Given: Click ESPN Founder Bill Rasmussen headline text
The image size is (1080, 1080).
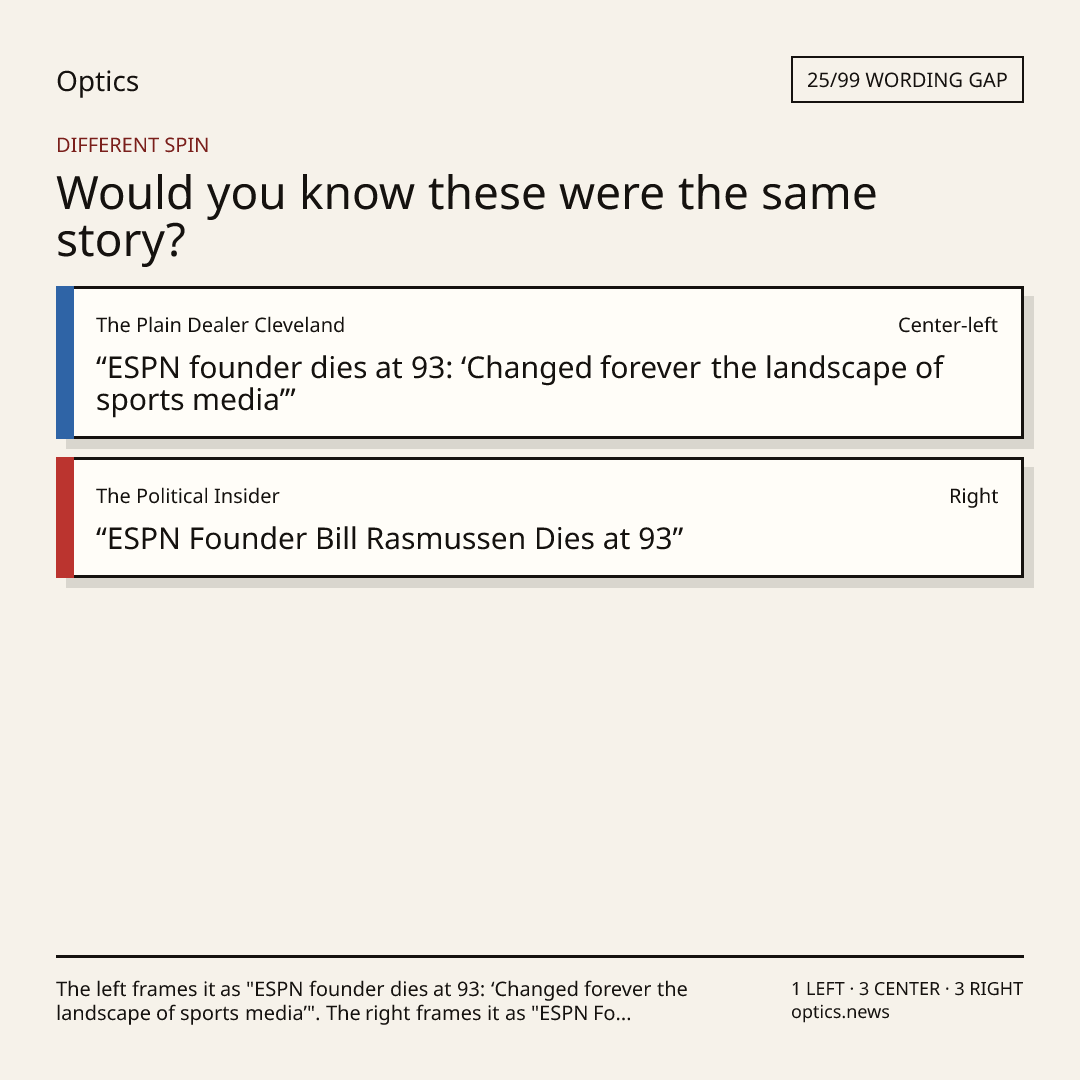Looking at the screenshot, I should point(389,539).
